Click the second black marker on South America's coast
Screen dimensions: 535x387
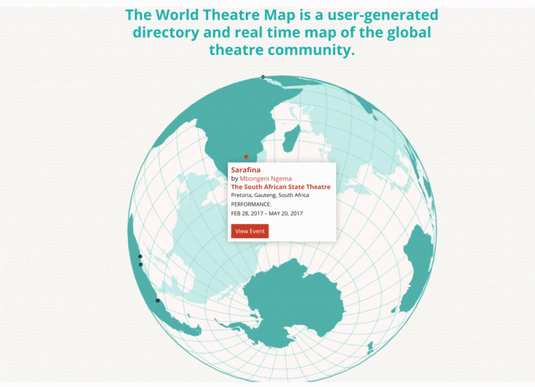click(141, 264)
